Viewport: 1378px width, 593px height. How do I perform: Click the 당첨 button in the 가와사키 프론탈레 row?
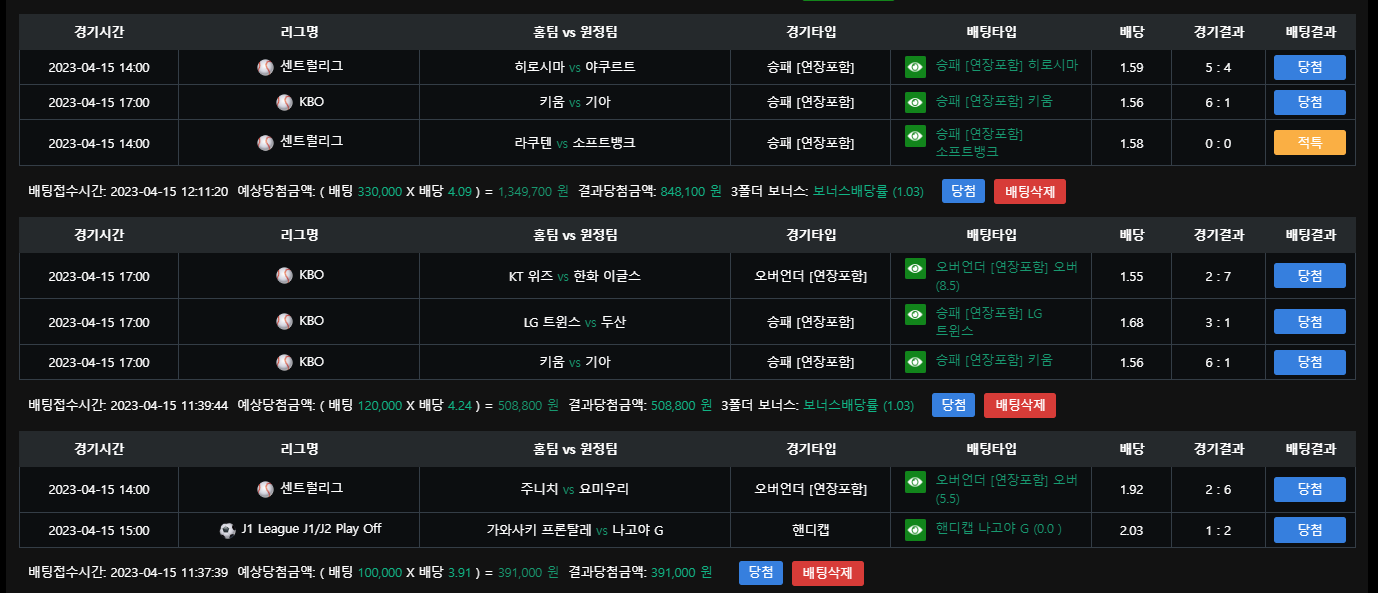coord(1309,530)
